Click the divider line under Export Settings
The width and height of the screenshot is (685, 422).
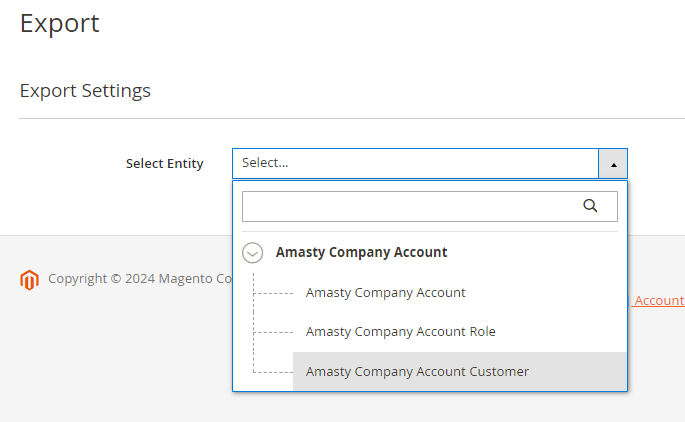352,118
